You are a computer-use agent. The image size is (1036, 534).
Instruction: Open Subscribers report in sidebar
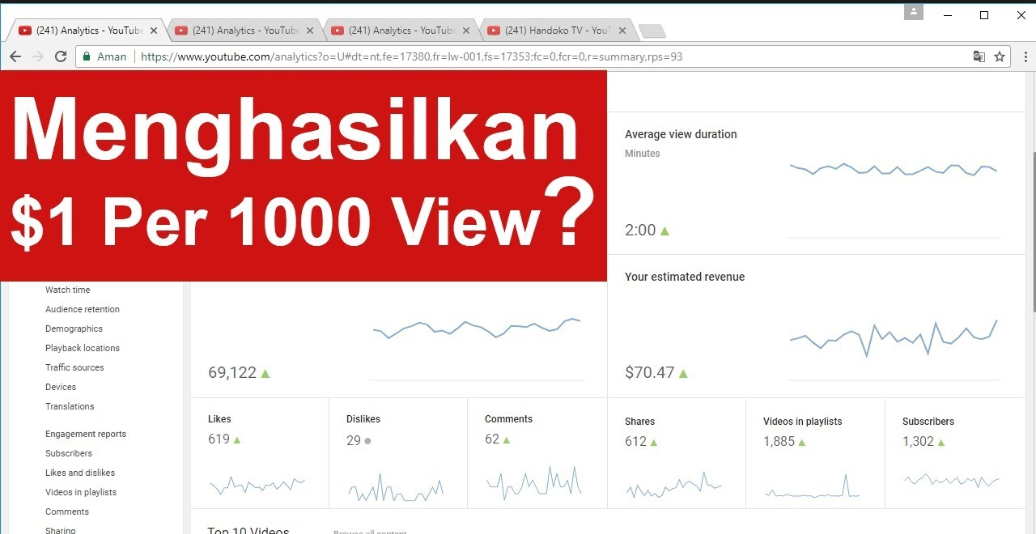69,453
